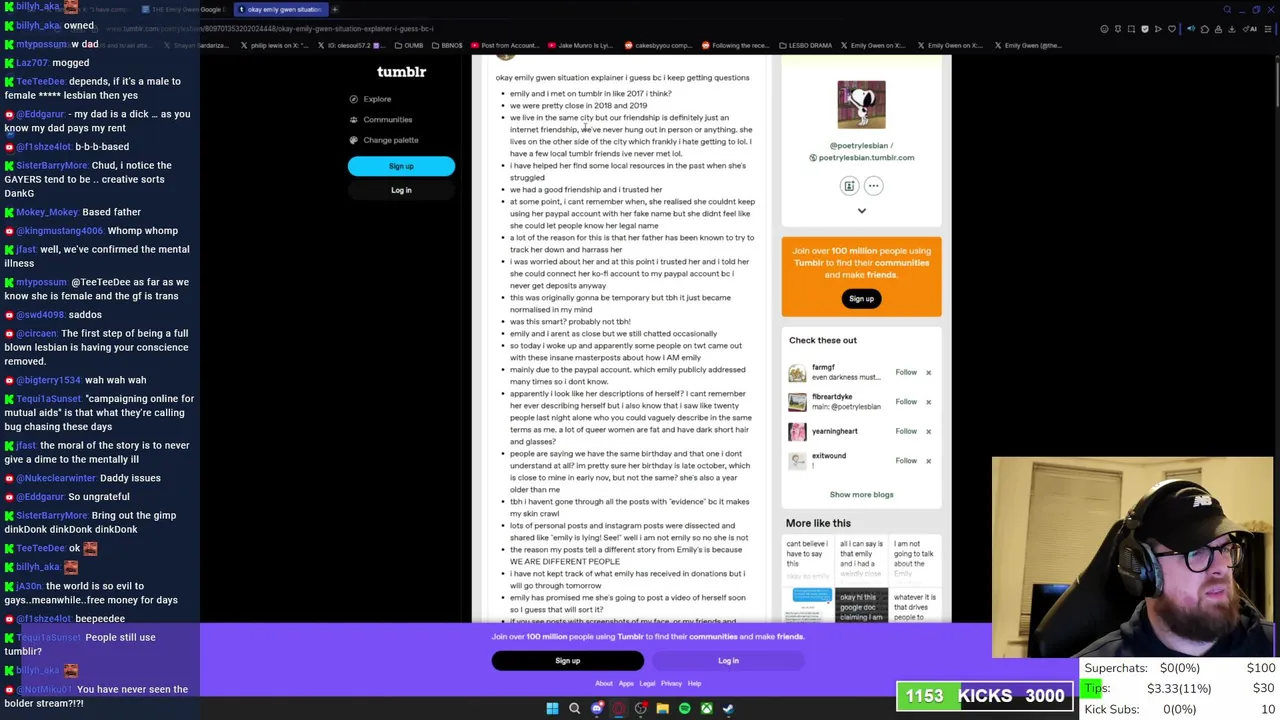Open the About footer link
This screenshot has width=1280, height=720.
pyautogui.click(x=604, y=684)
